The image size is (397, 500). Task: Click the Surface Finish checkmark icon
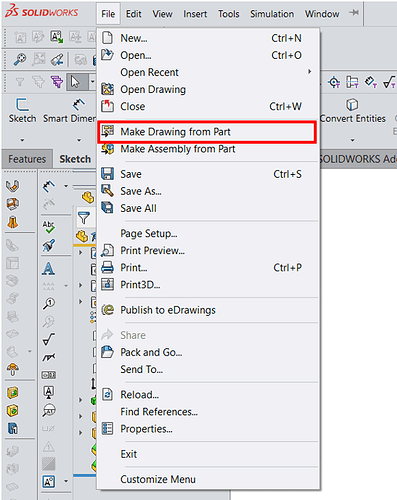tap(49, 339)
